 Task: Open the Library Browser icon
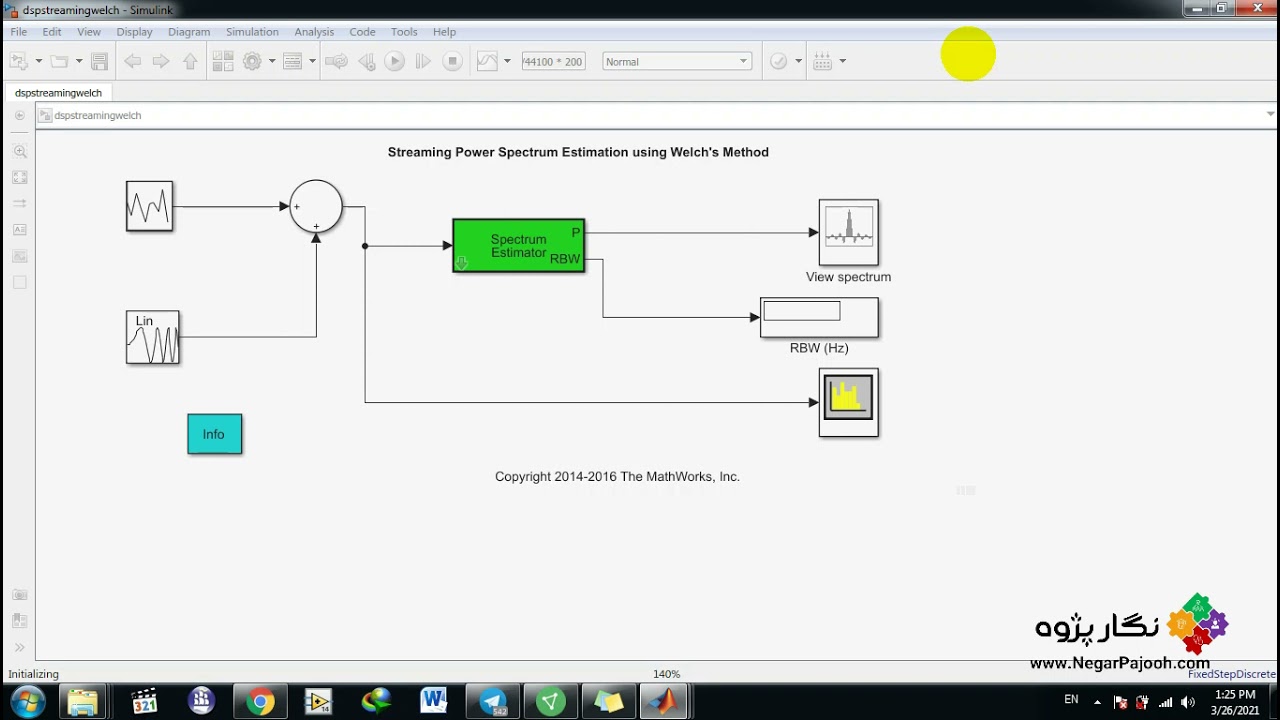(223, 61)
